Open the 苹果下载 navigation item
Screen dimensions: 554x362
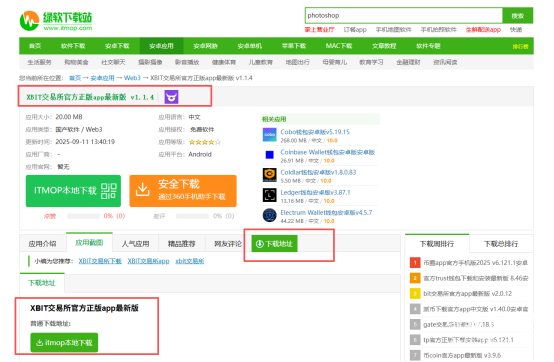point(294,46)
